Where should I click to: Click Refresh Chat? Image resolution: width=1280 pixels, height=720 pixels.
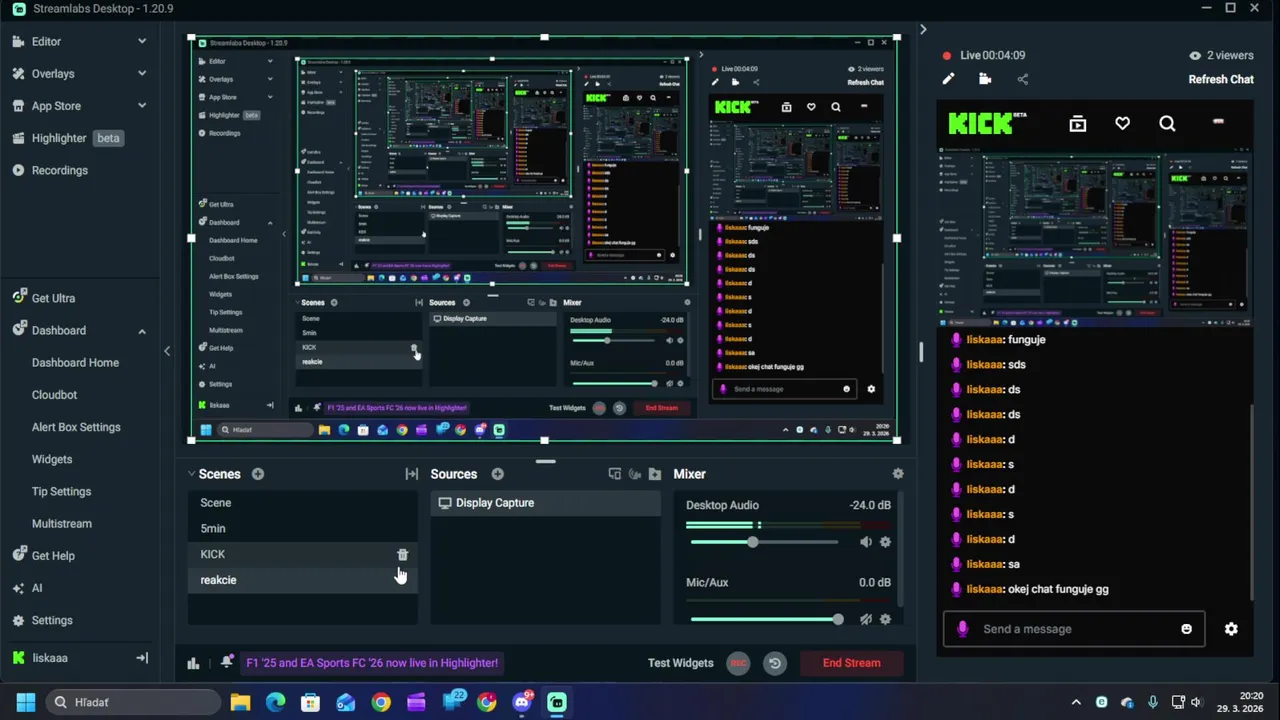[x=1220, y=79]
